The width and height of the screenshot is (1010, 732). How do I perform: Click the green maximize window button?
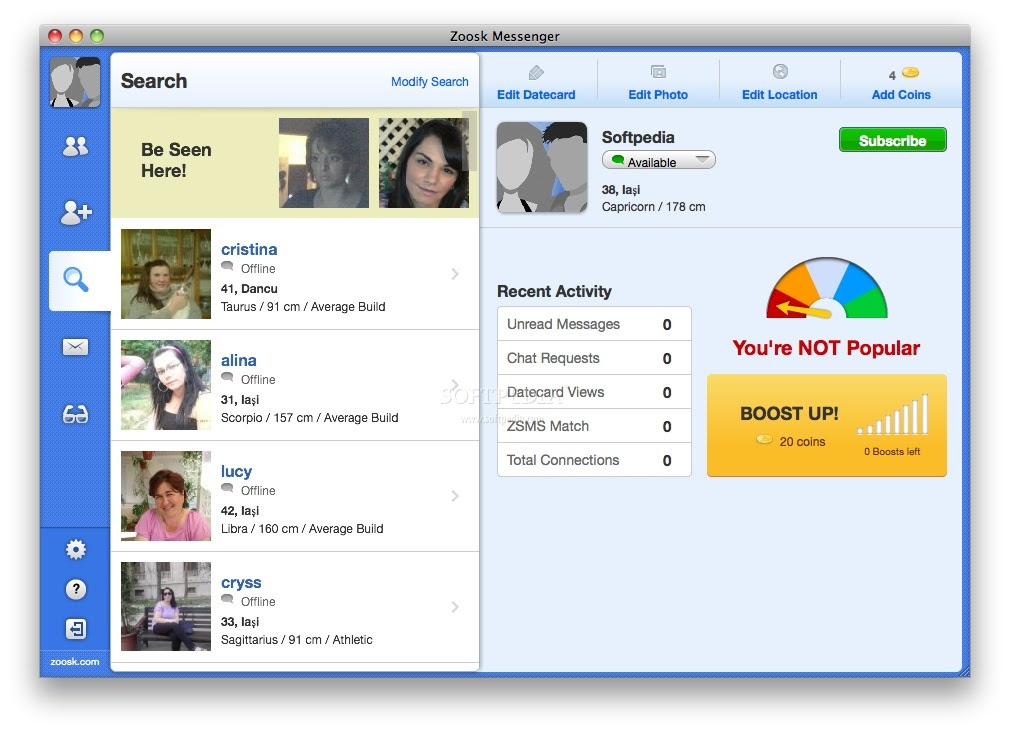tap(97, 36)
